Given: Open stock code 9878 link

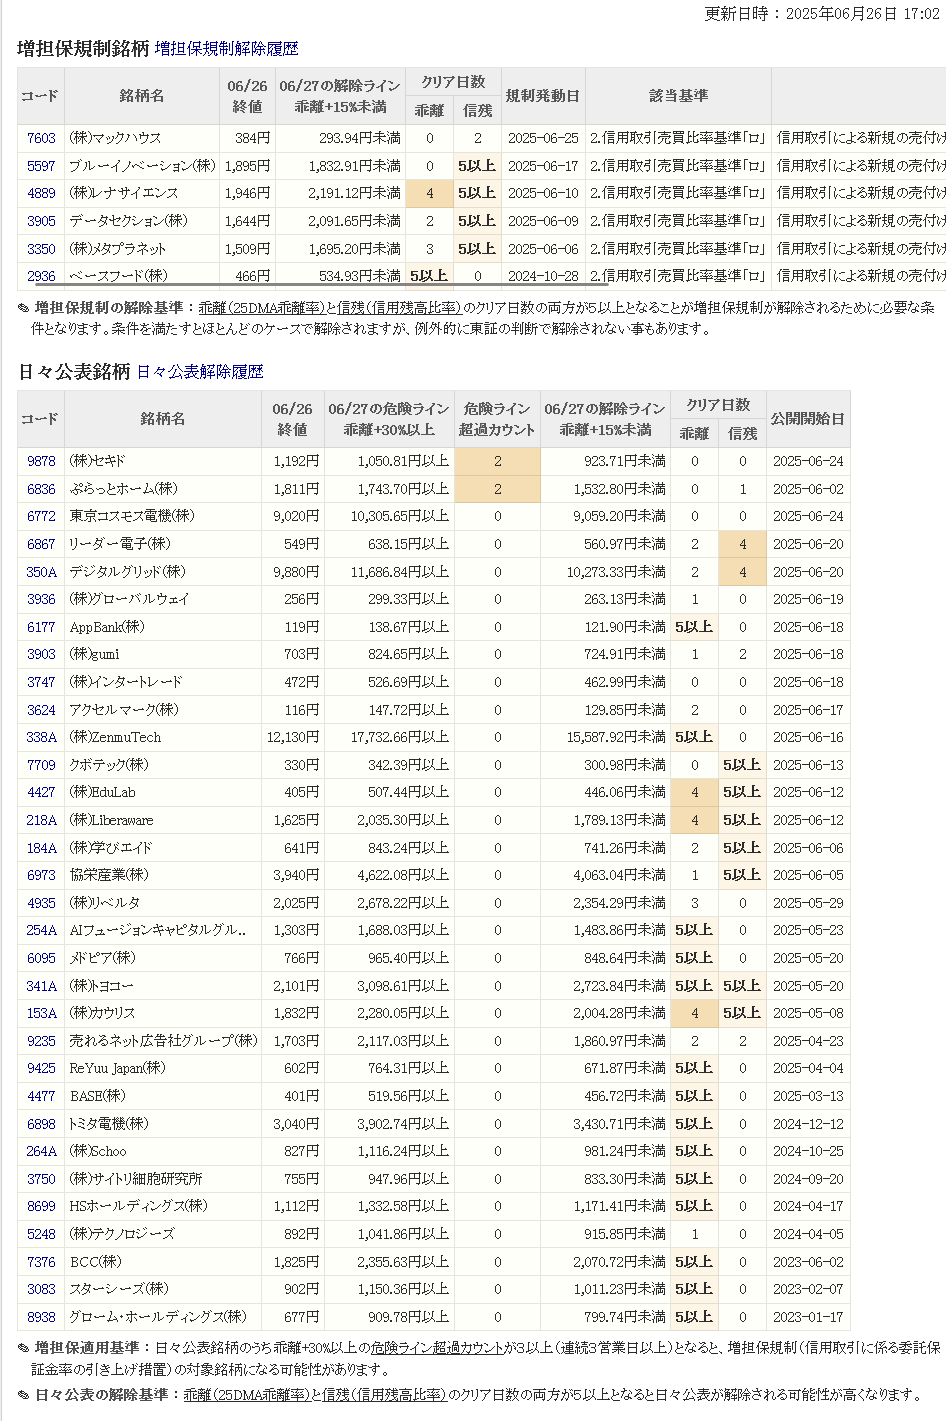Looking at the screenshot, I should 41,461.
